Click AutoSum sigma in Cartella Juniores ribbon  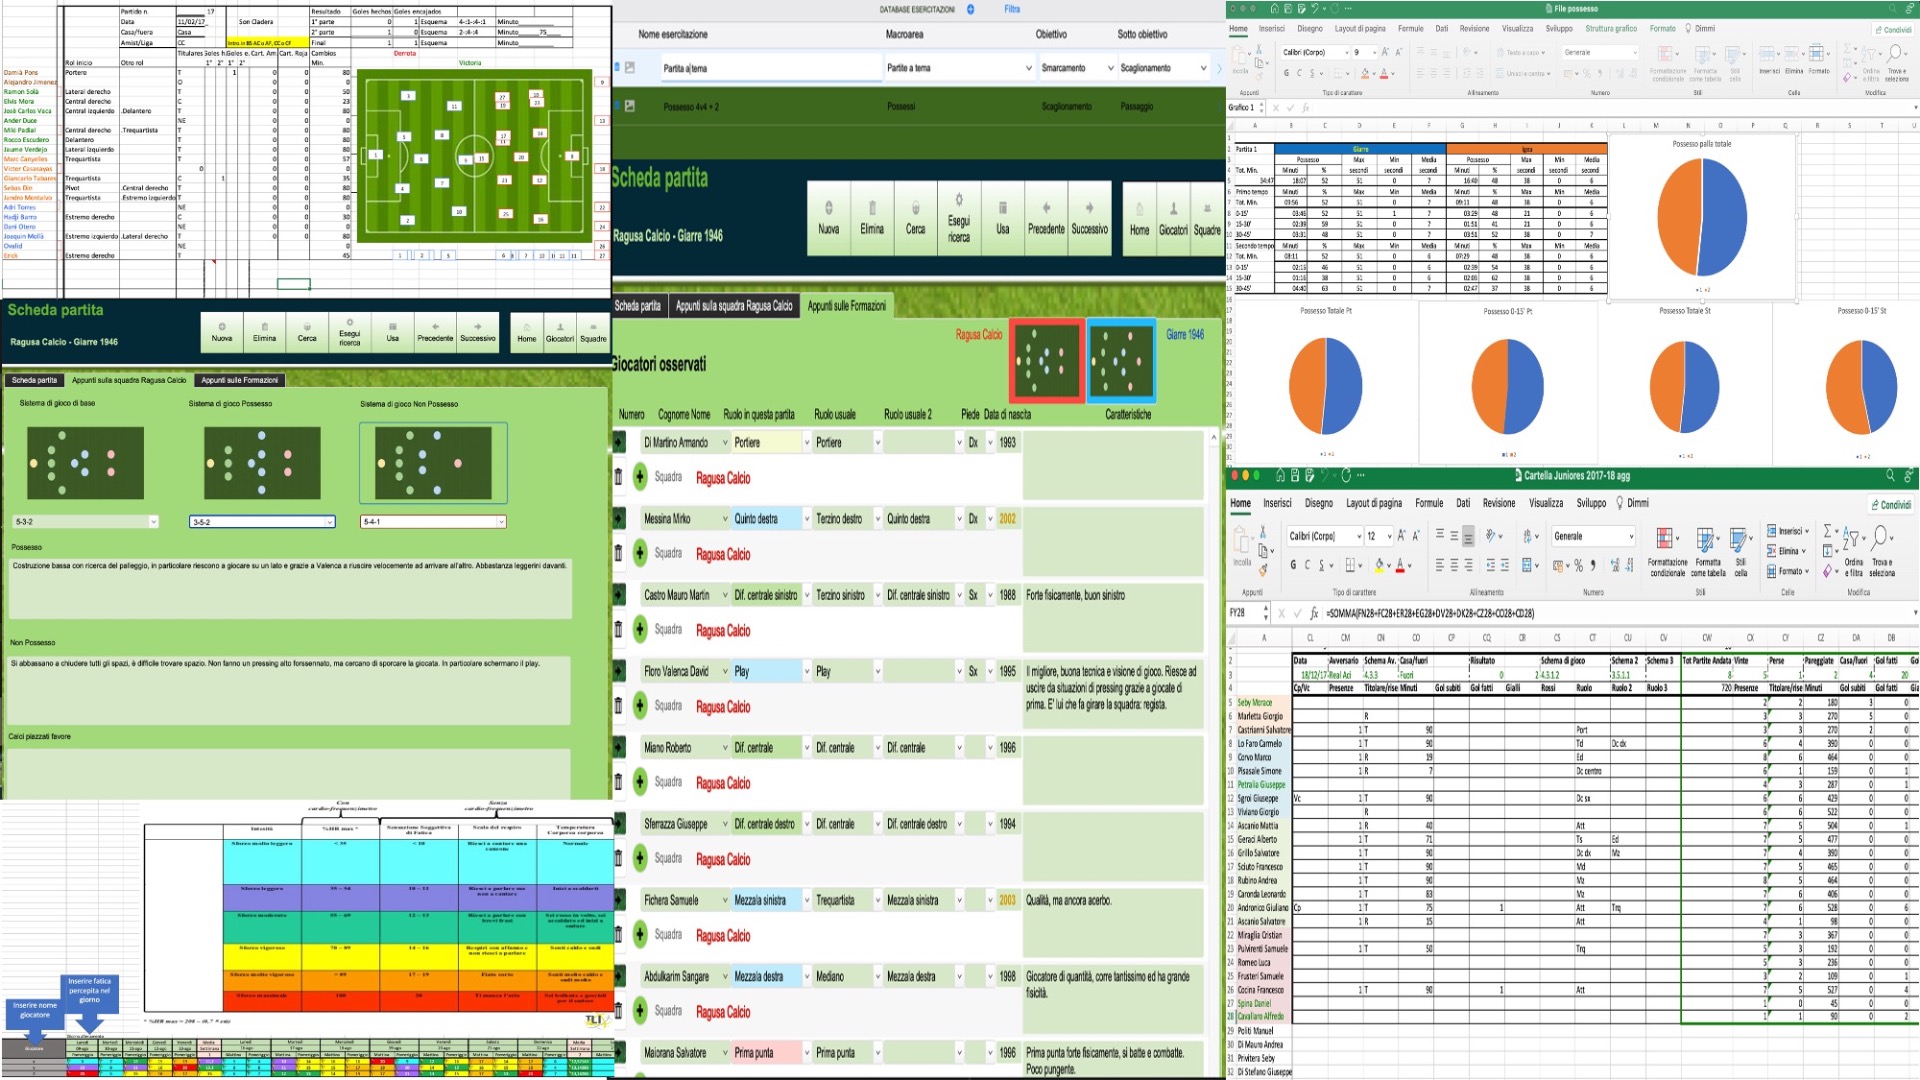(1828, 531)
